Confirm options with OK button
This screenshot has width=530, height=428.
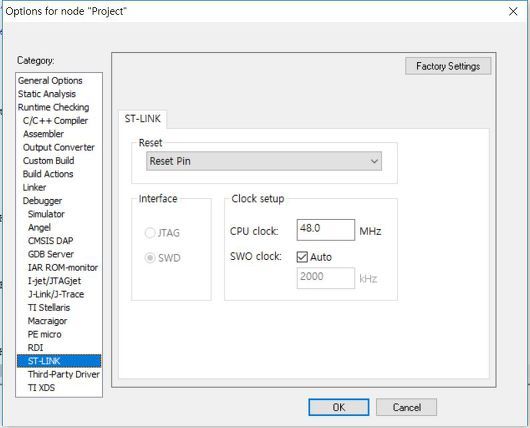click(339, 407)
